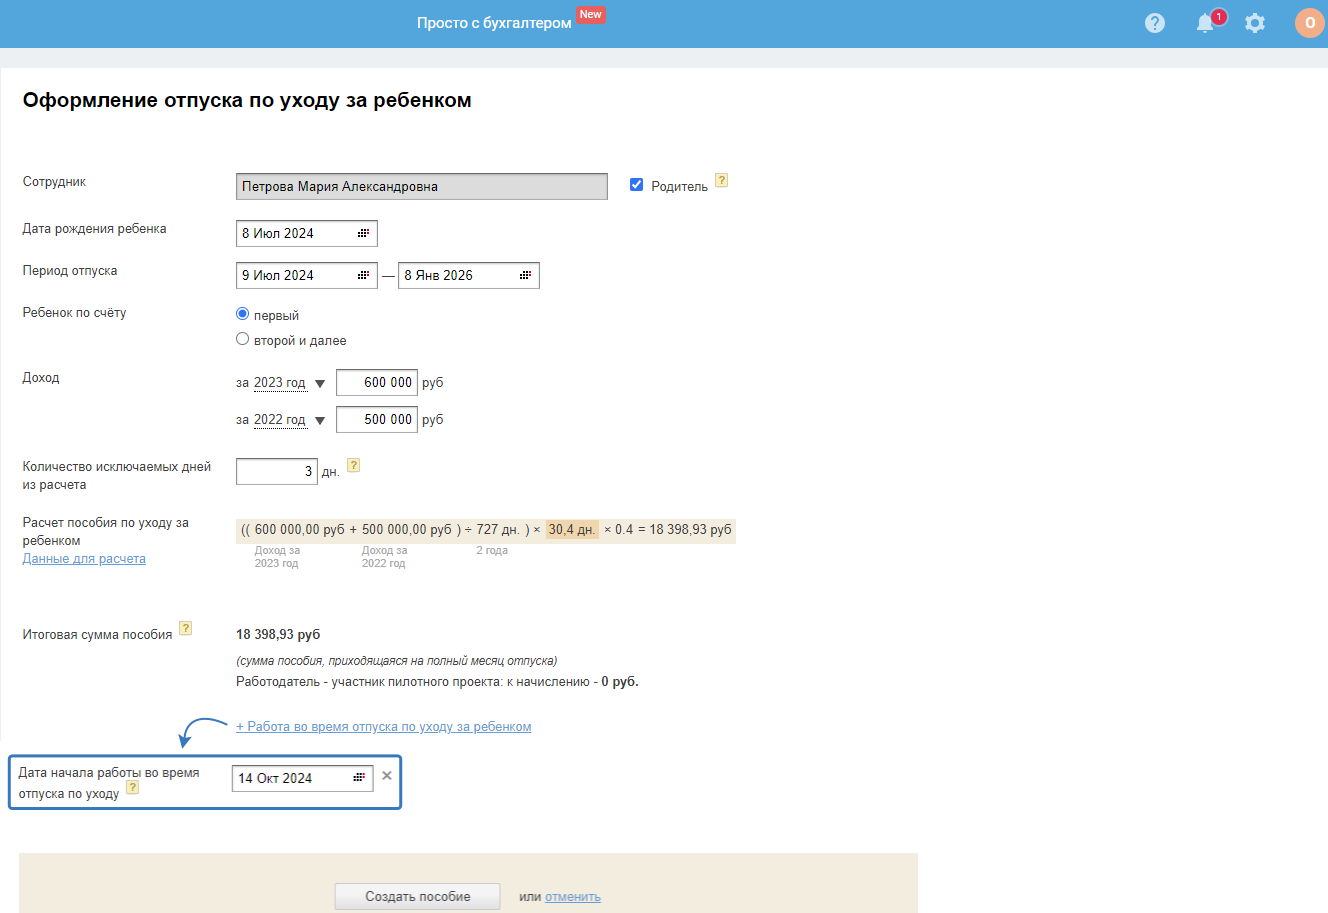Viewport: 1328px width, 913px height.
Task: Open calendar for child's birth date
Action: [363, 233]
